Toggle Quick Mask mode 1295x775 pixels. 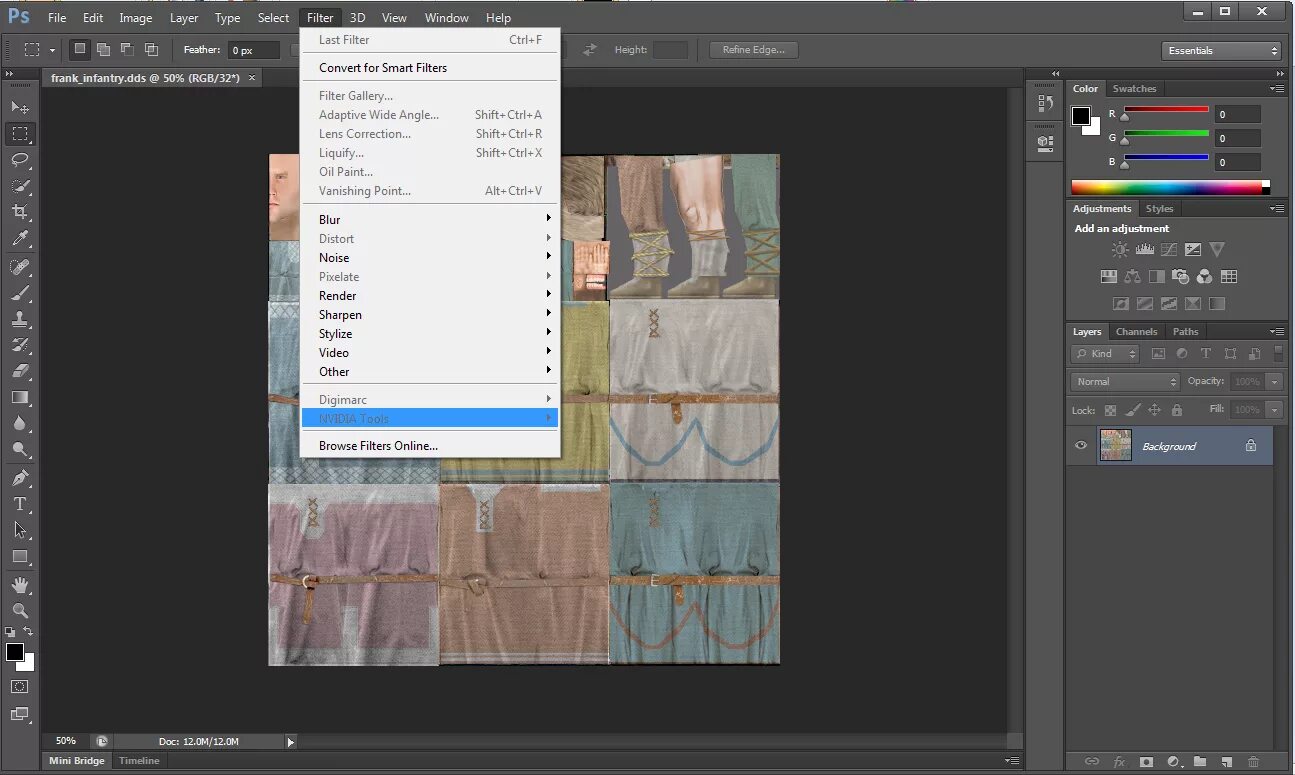point(20,687)
